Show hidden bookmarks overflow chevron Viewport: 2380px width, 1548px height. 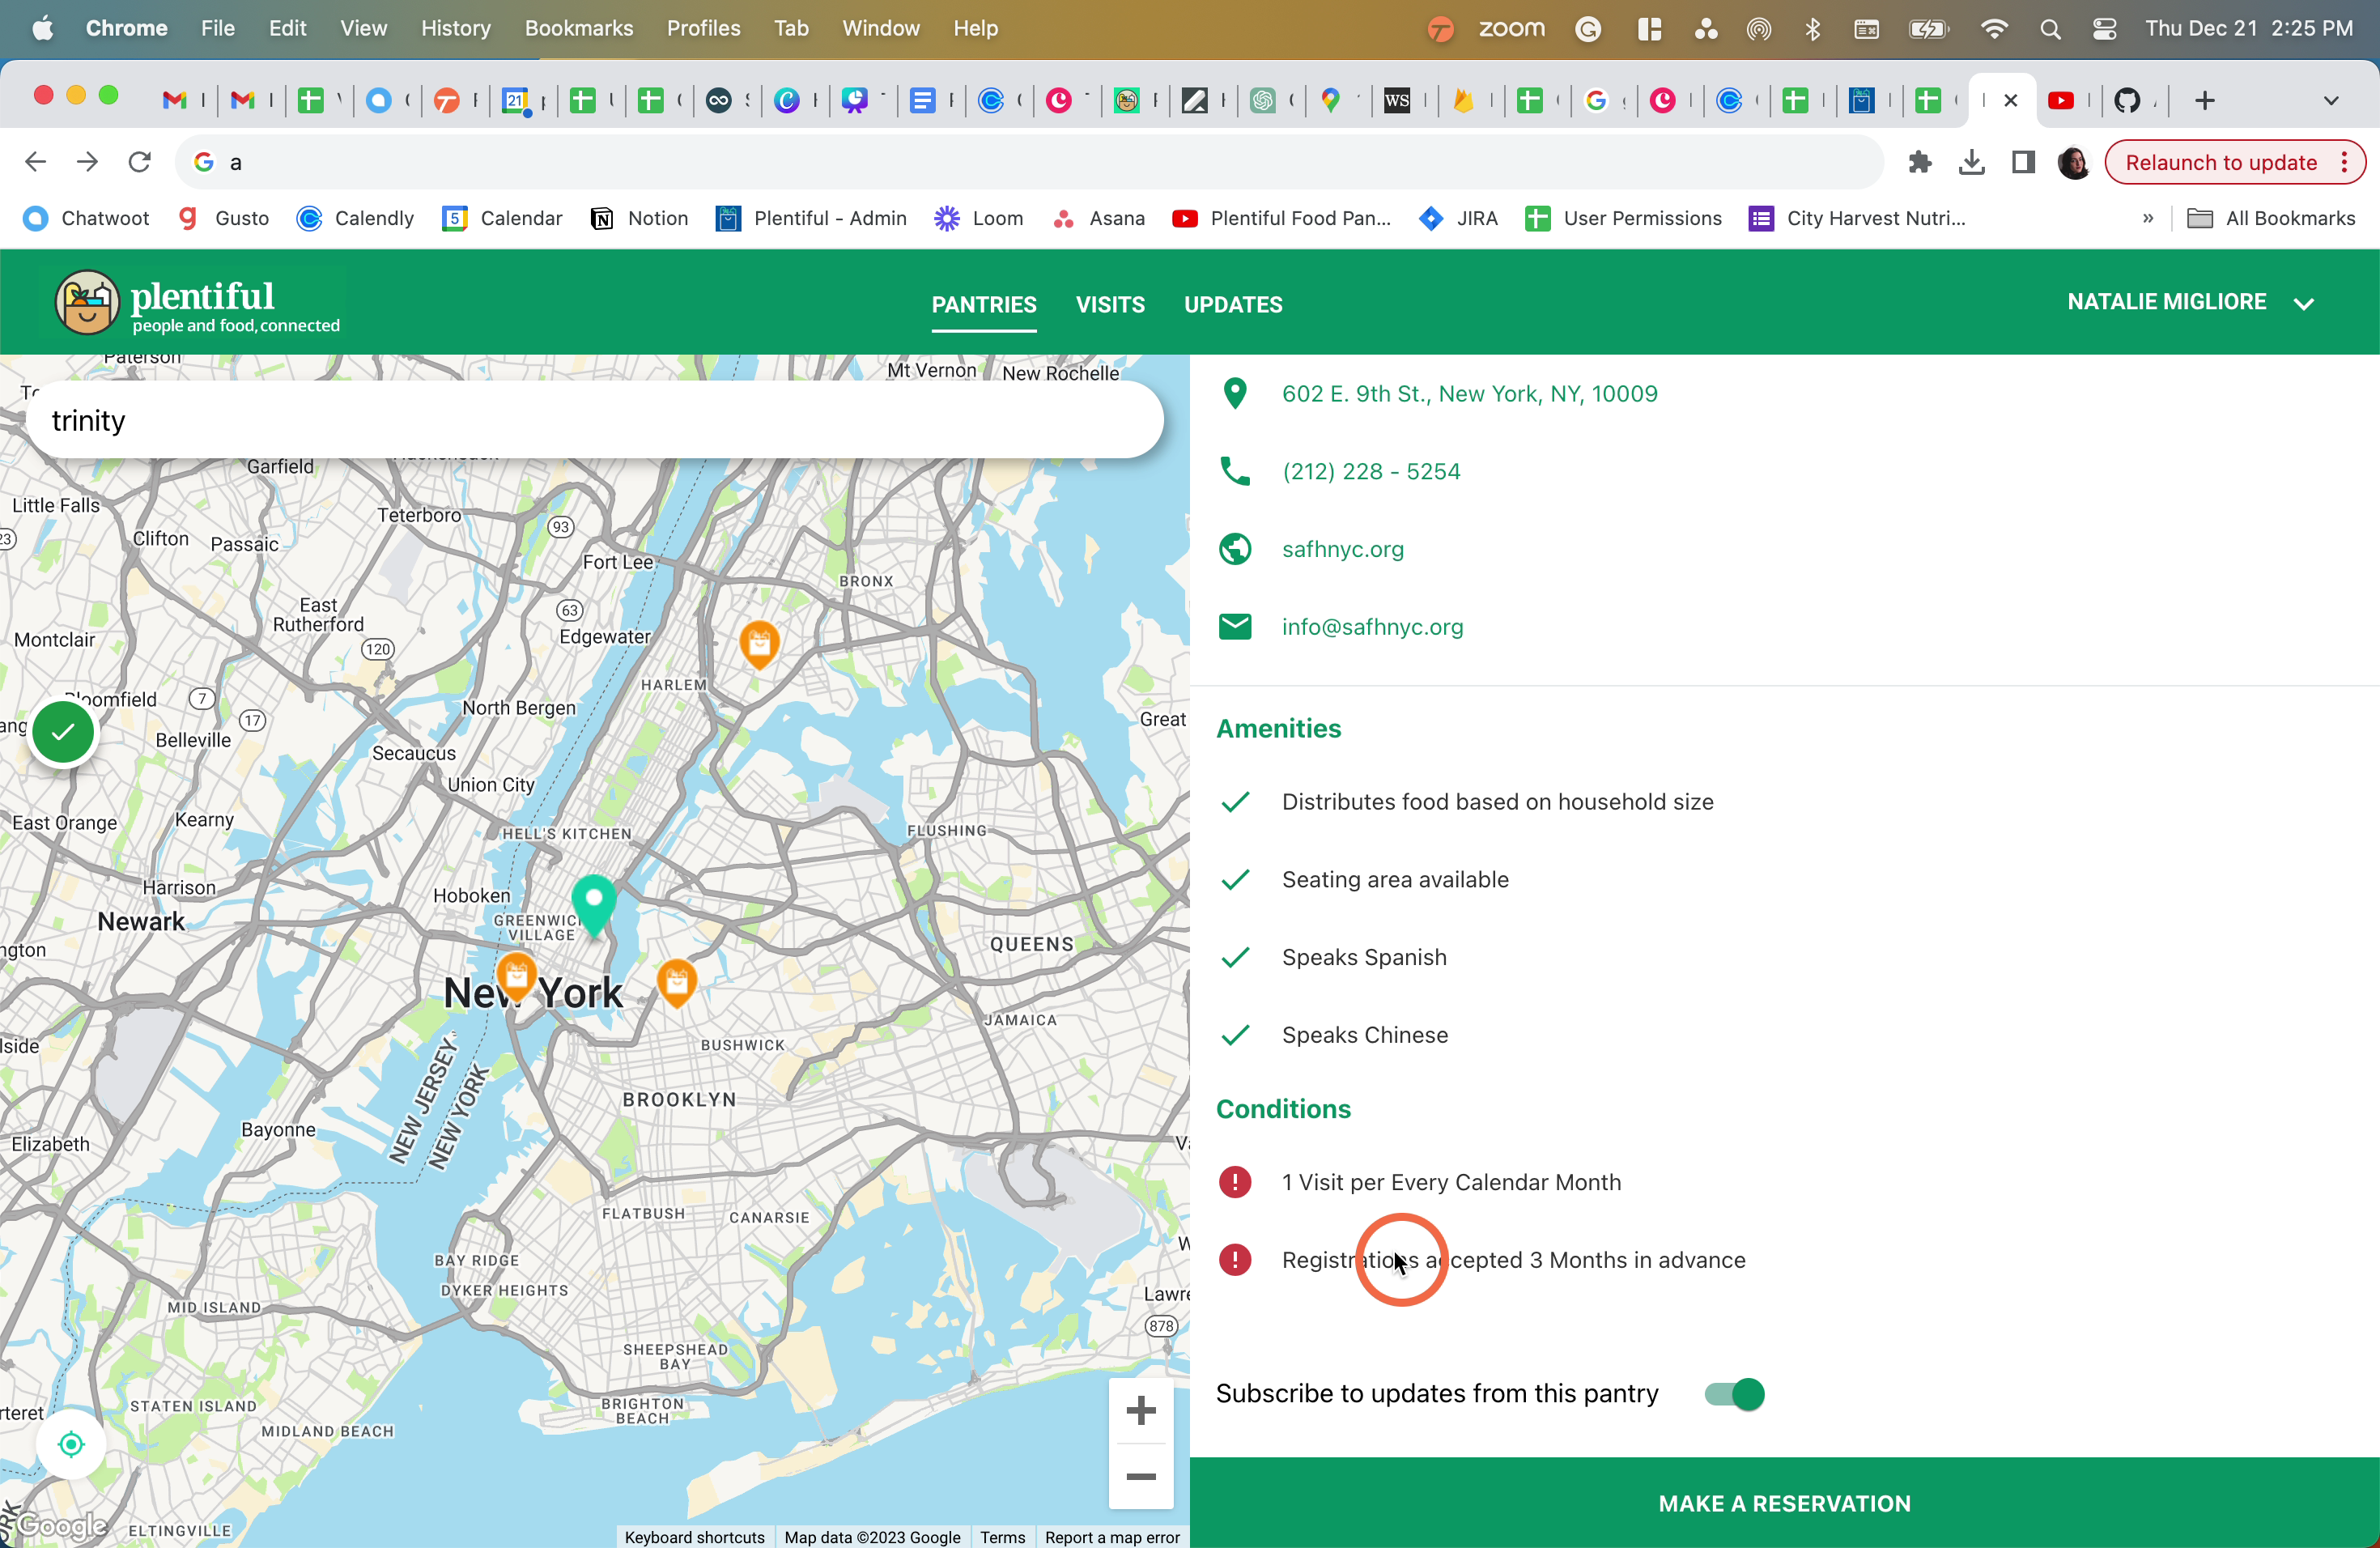coord(2148,218)
